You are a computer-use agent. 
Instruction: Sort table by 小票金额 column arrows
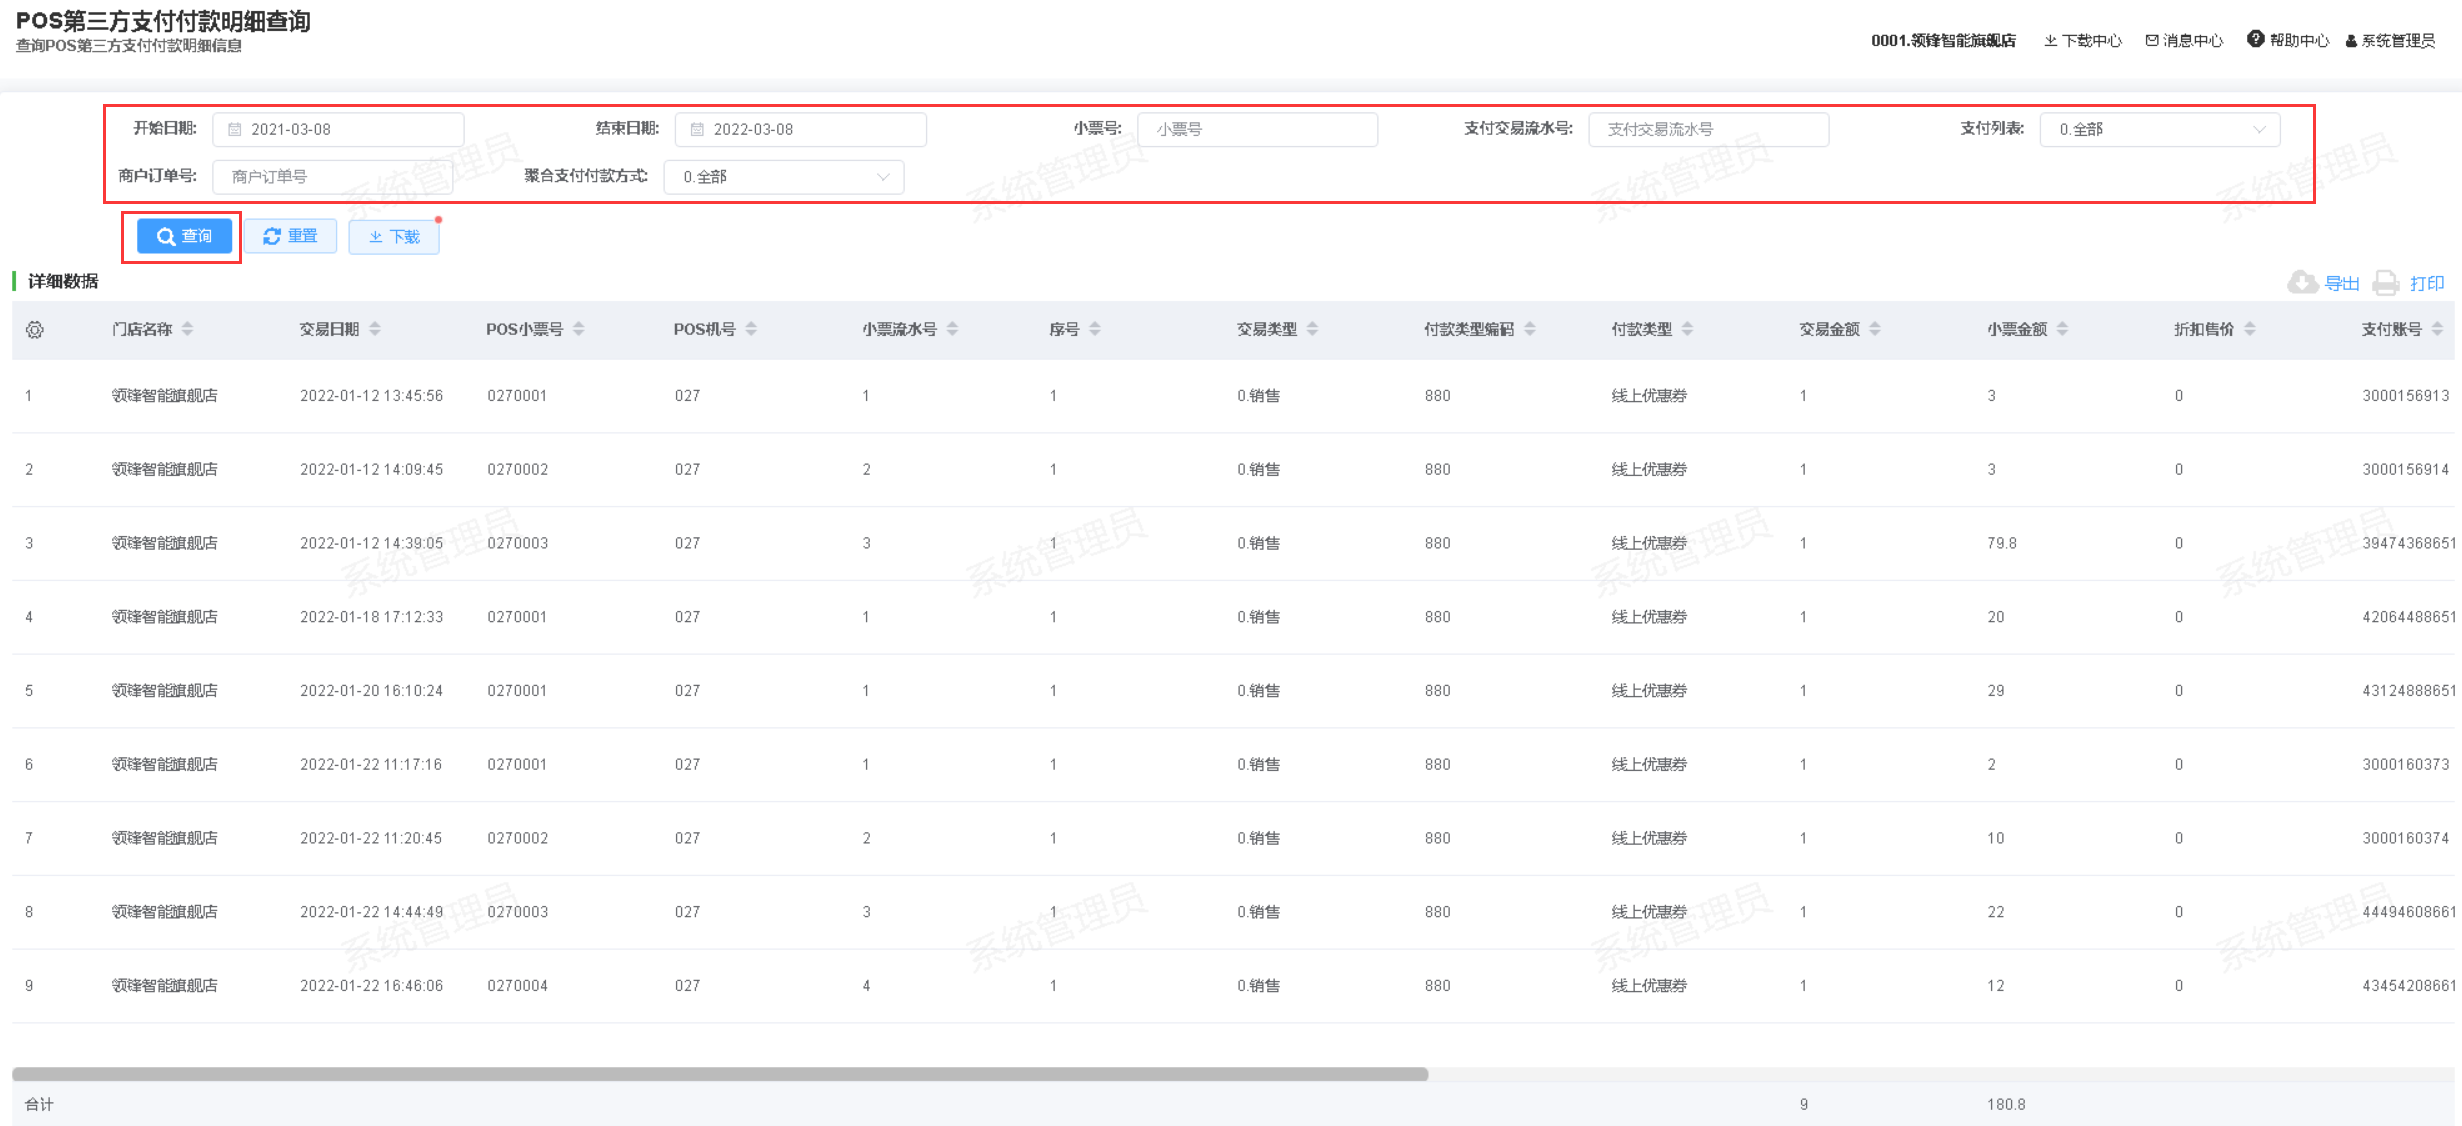(x=2062, y=329)
